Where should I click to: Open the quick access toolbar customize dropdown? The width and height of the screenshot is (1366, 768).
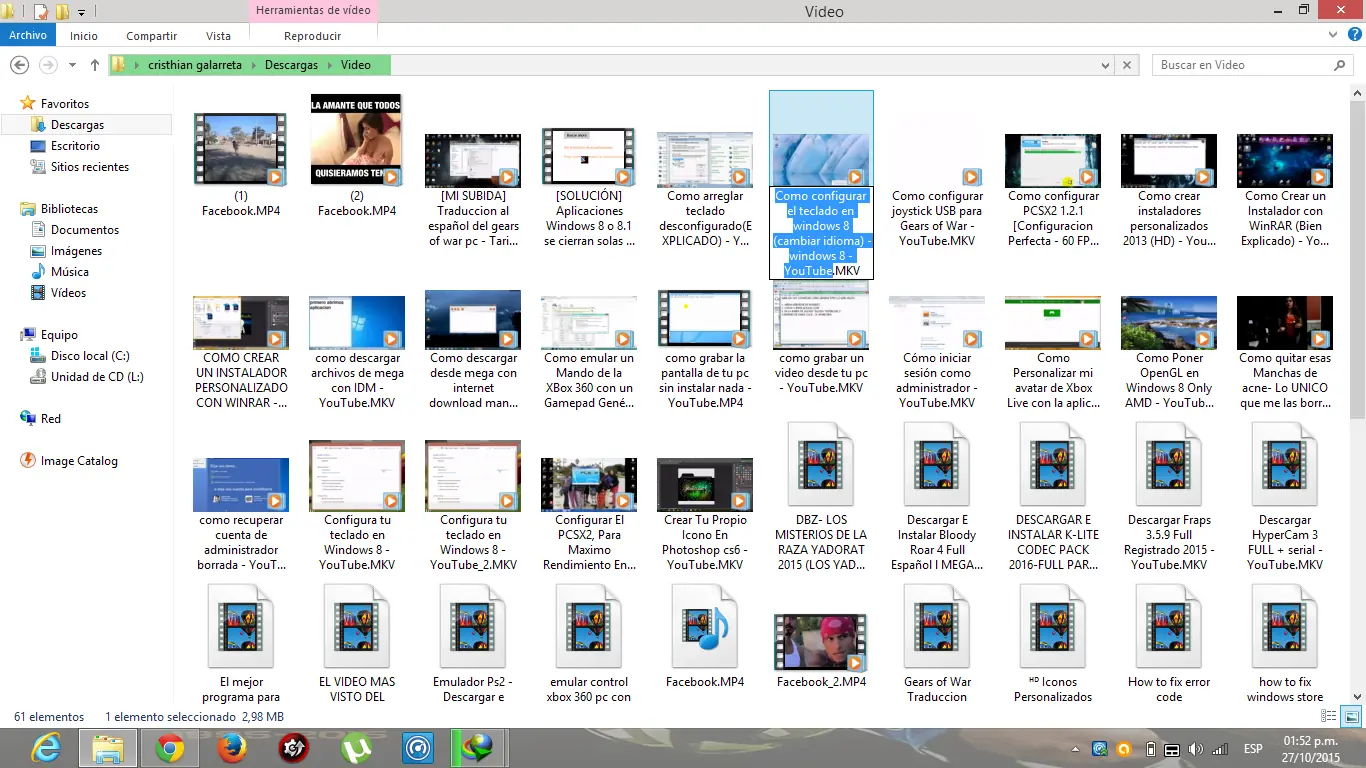[x=82, y=12]
